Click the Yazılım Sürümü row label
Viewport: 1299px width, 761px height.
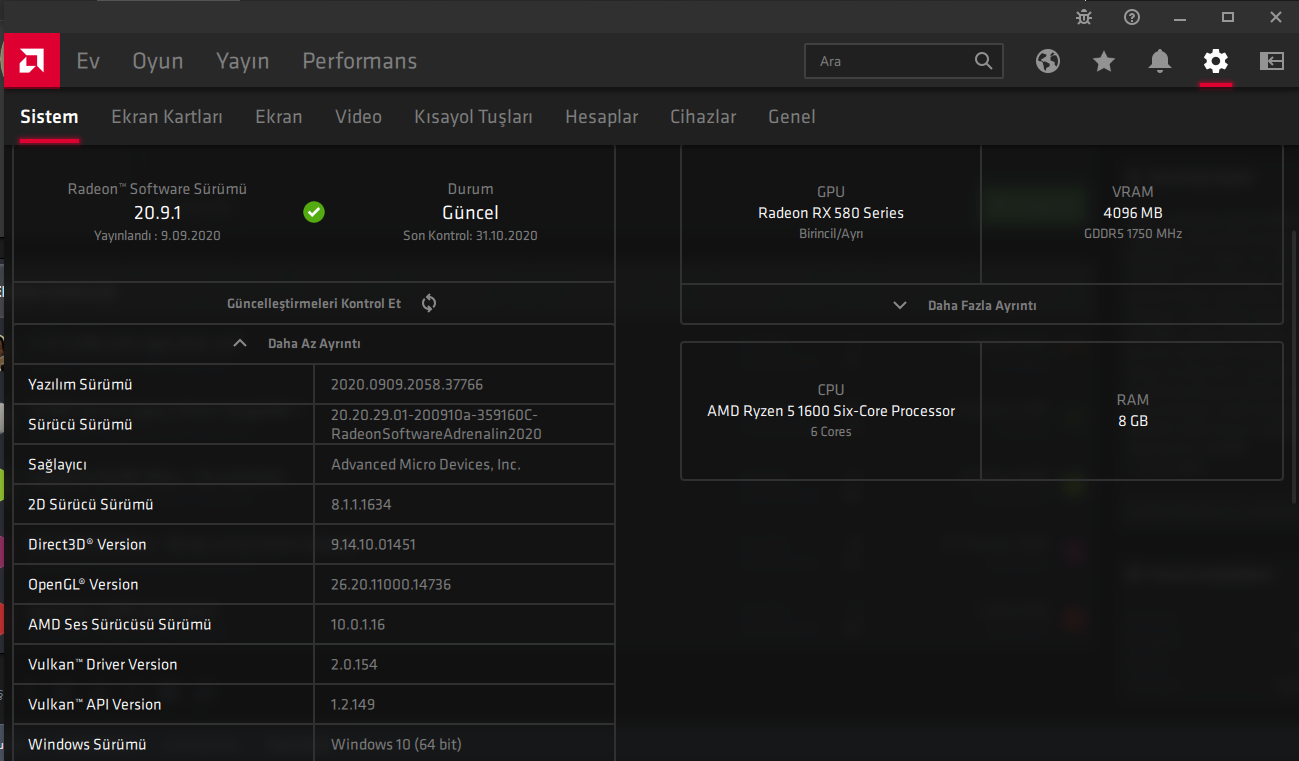[x=80, y=384]
